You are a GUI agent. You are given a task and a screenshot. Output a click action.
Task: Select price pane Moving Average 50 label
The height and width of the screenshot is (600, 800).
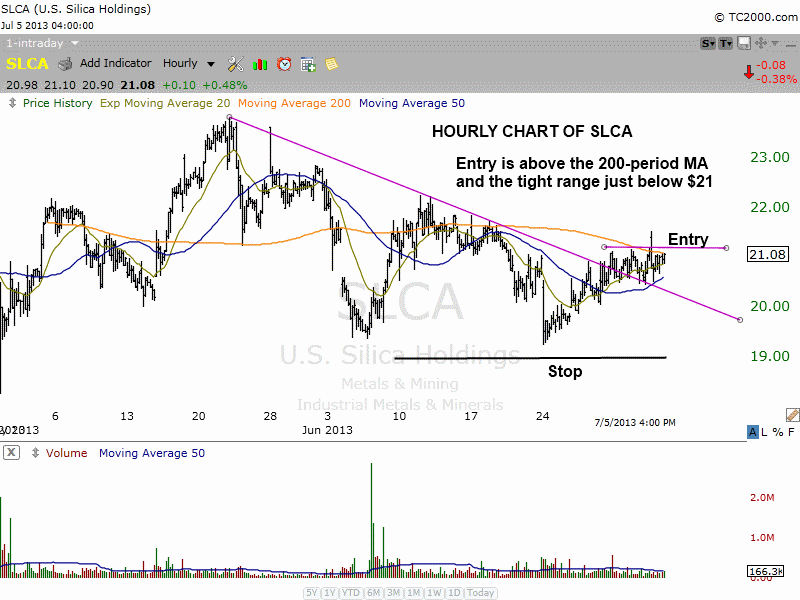[412, 103]
